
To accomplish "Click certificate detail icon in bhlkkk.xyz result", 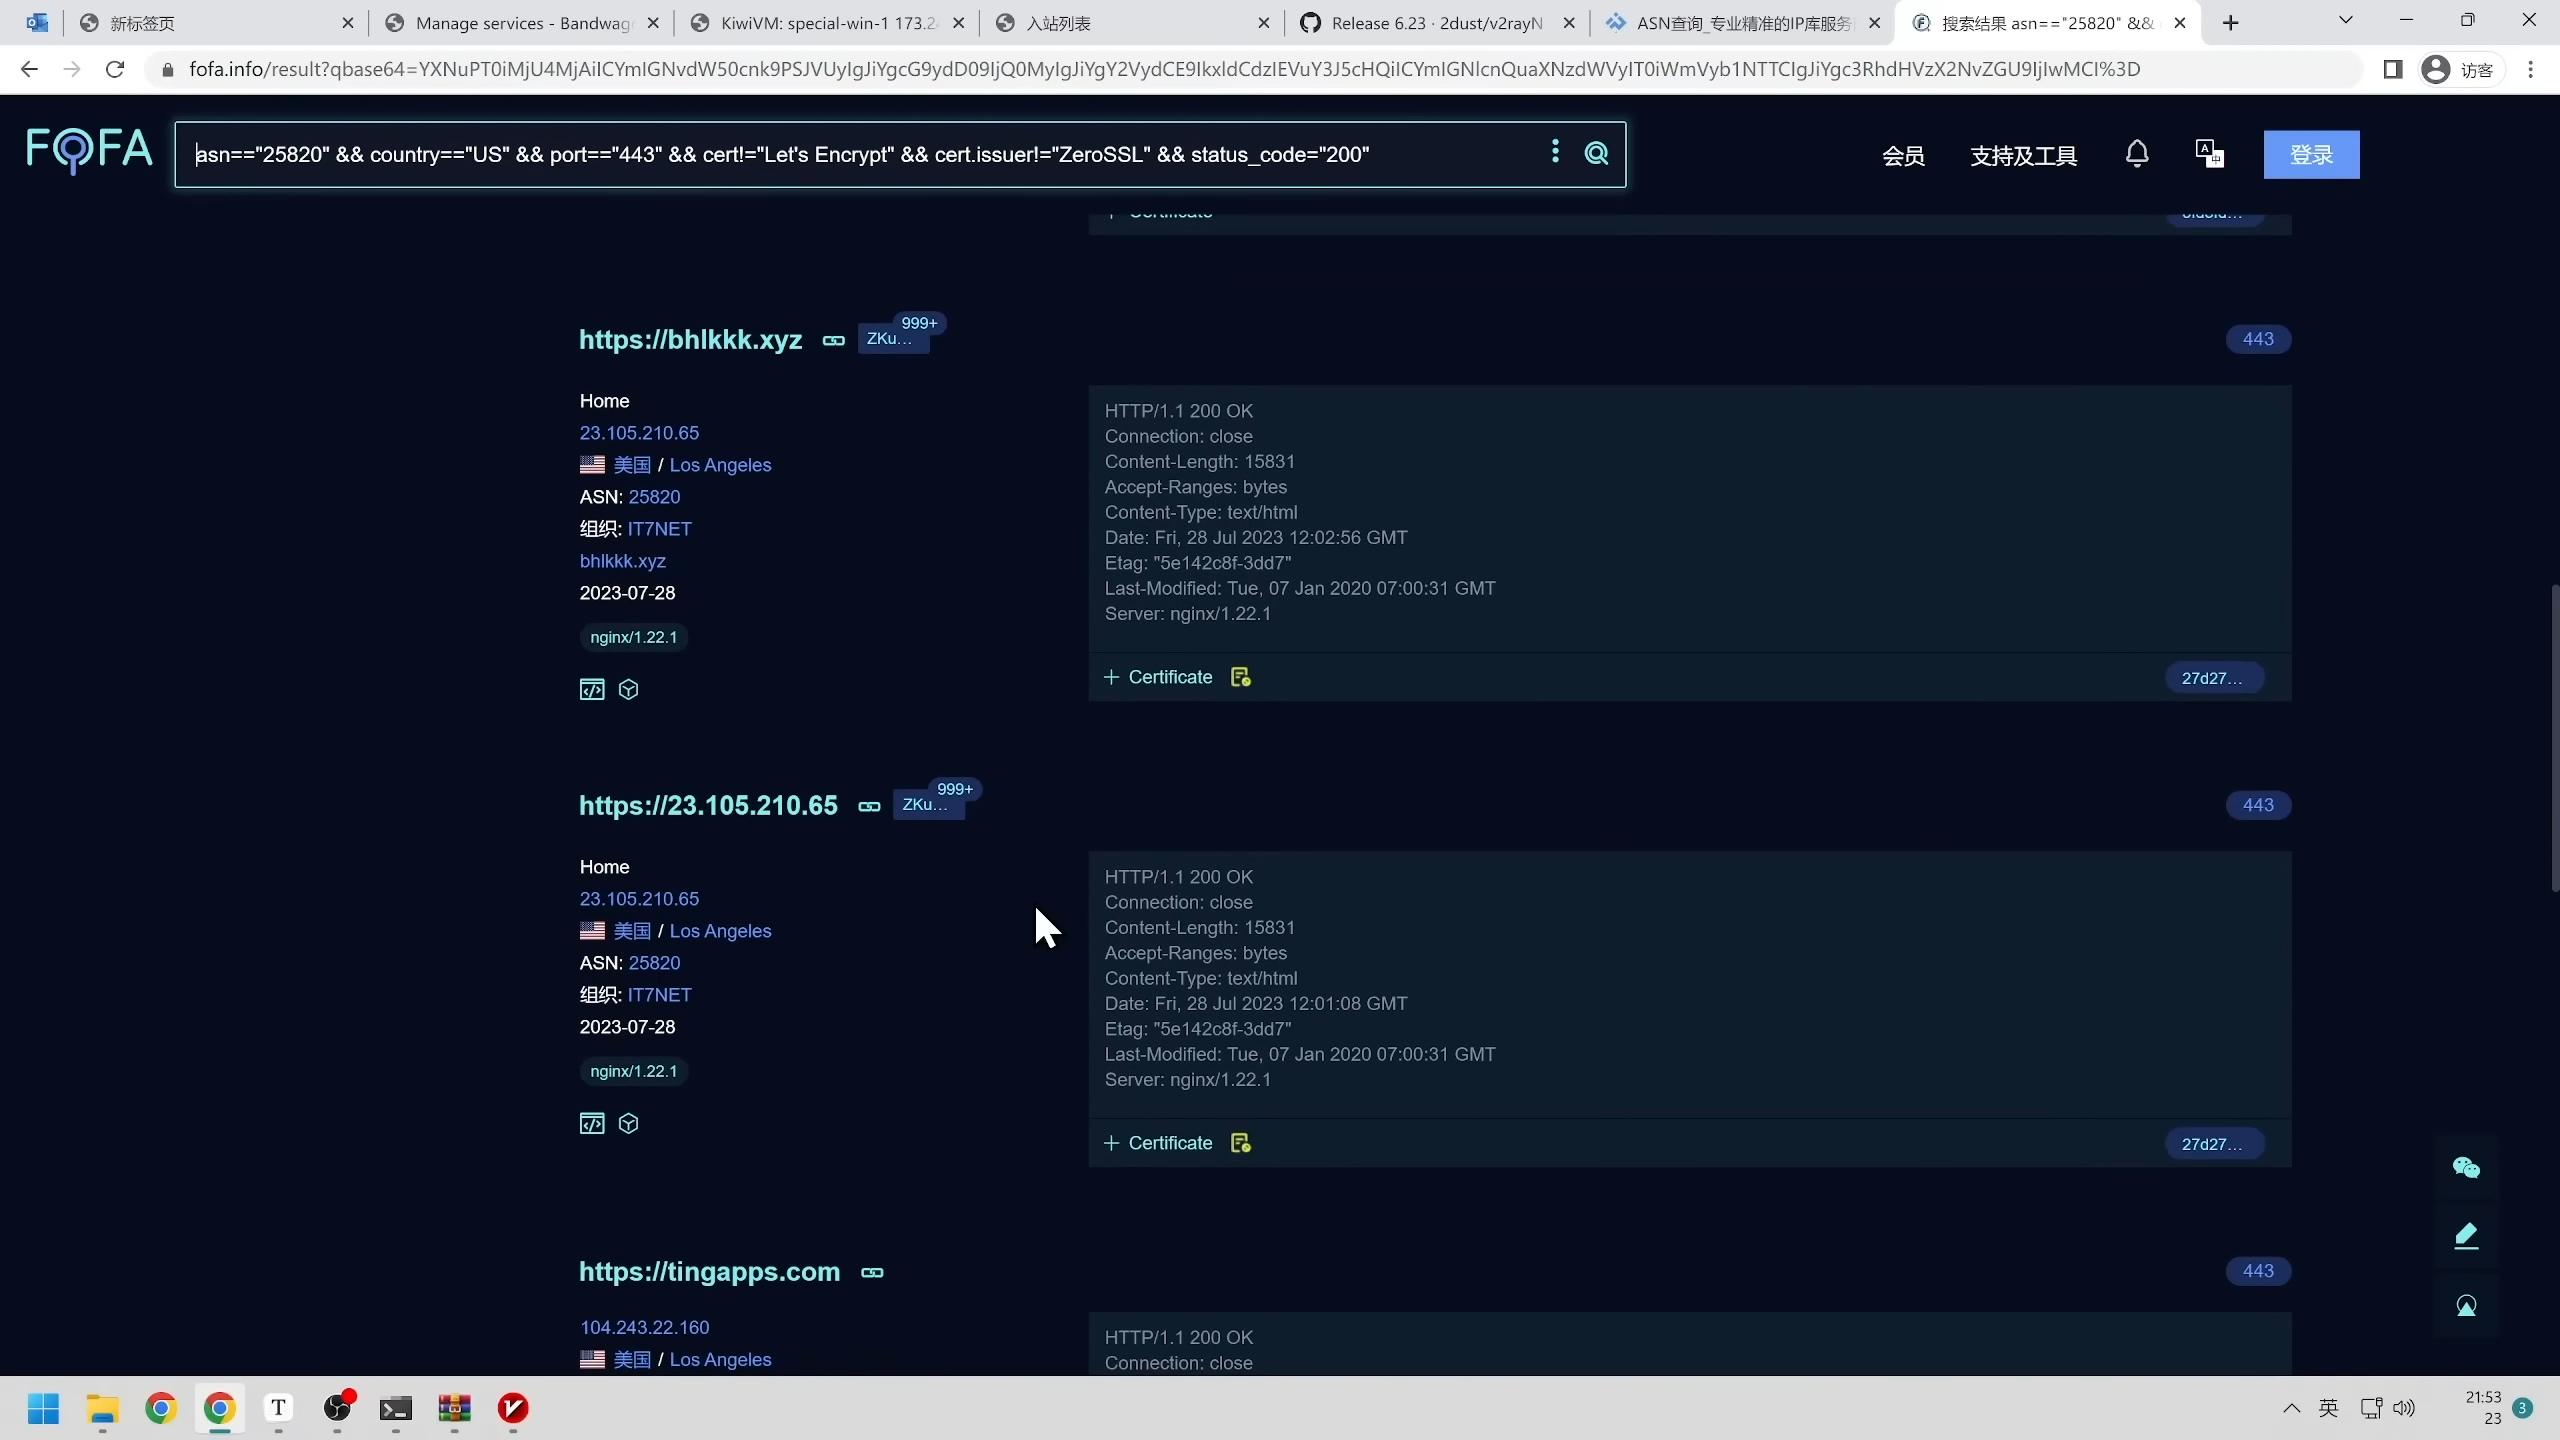I will pos(1241,678).
